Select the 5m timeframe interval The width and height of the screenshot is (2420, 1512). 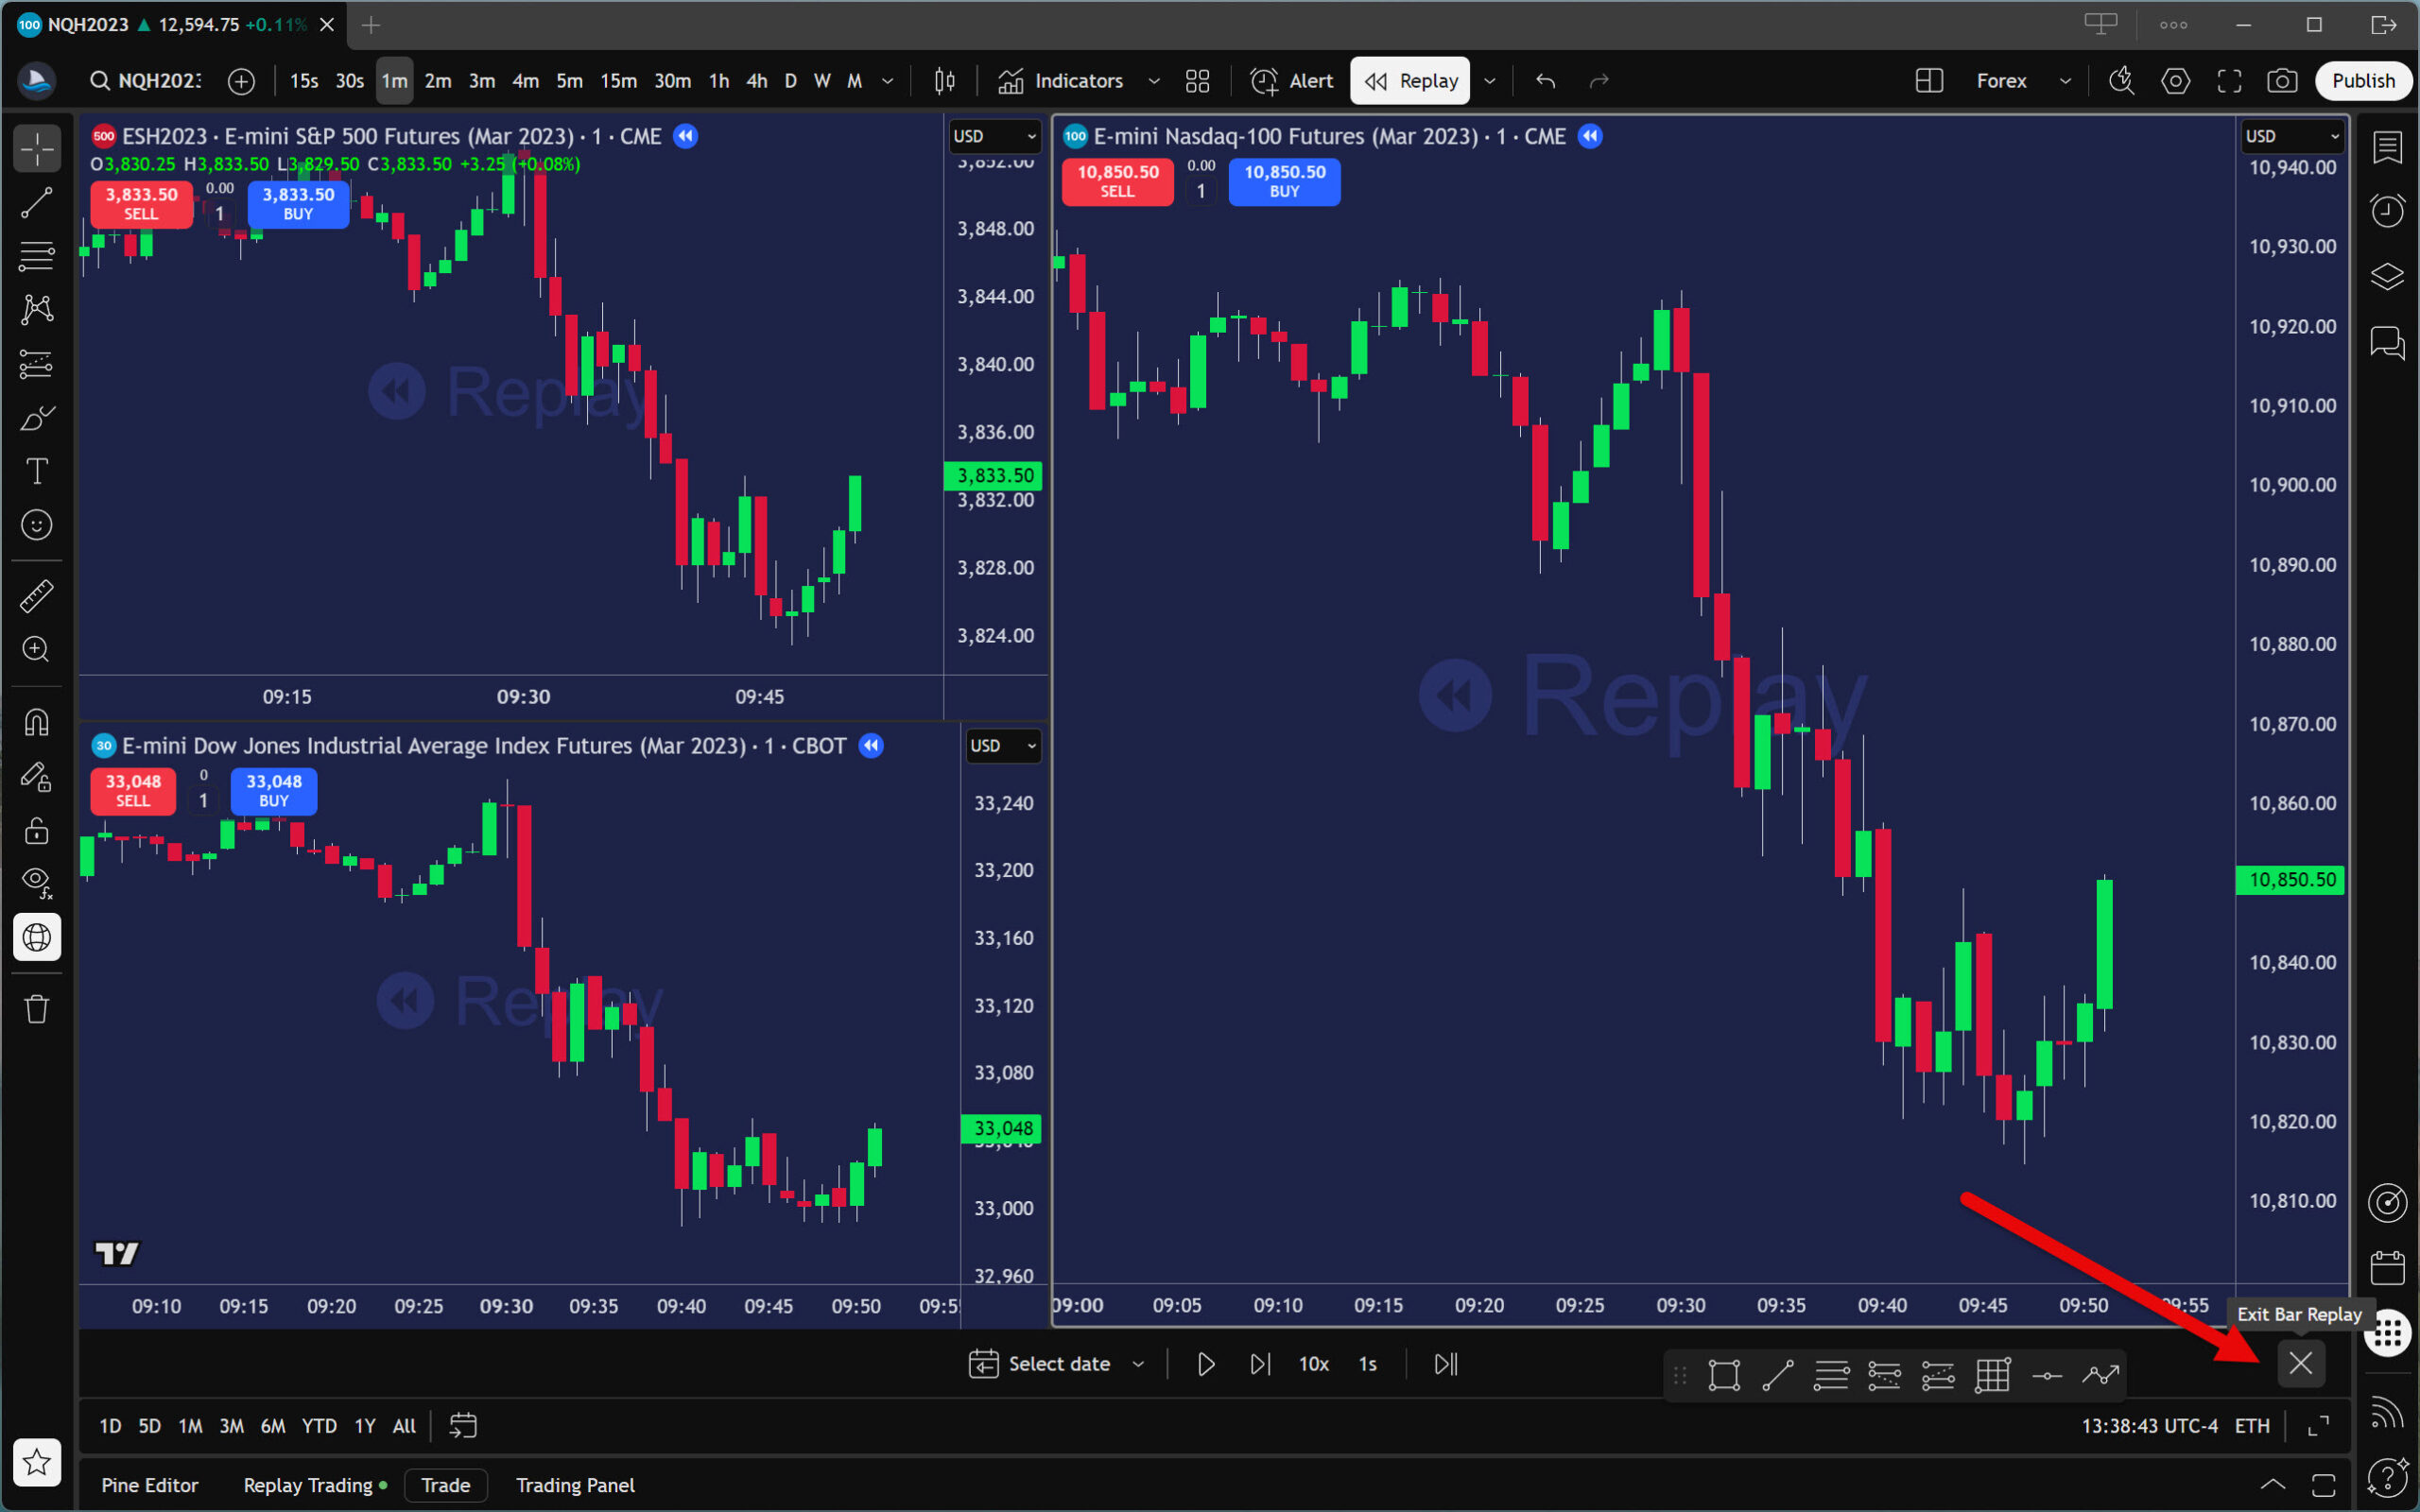coord(569,81)
